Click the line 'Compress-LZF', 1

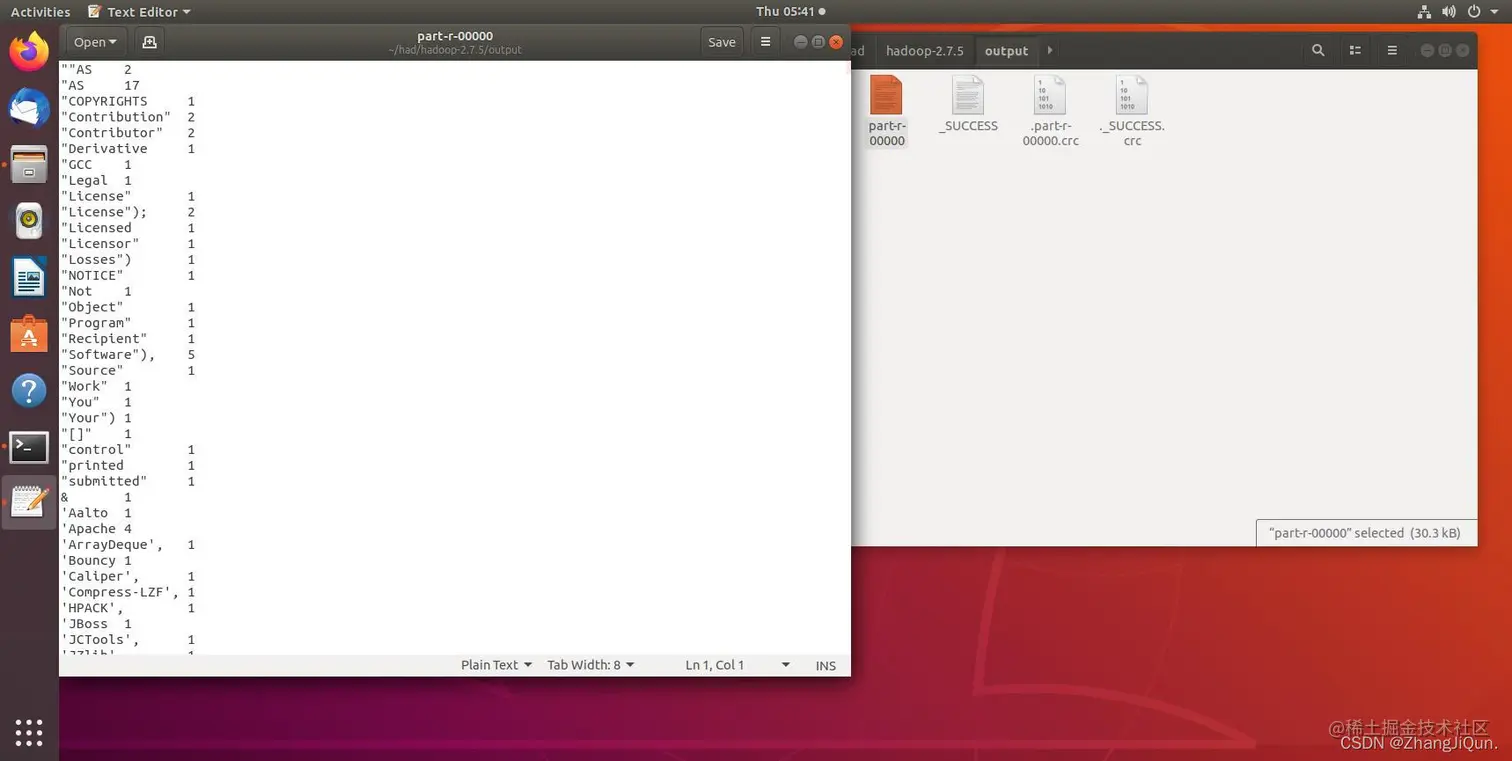[128, 592]
